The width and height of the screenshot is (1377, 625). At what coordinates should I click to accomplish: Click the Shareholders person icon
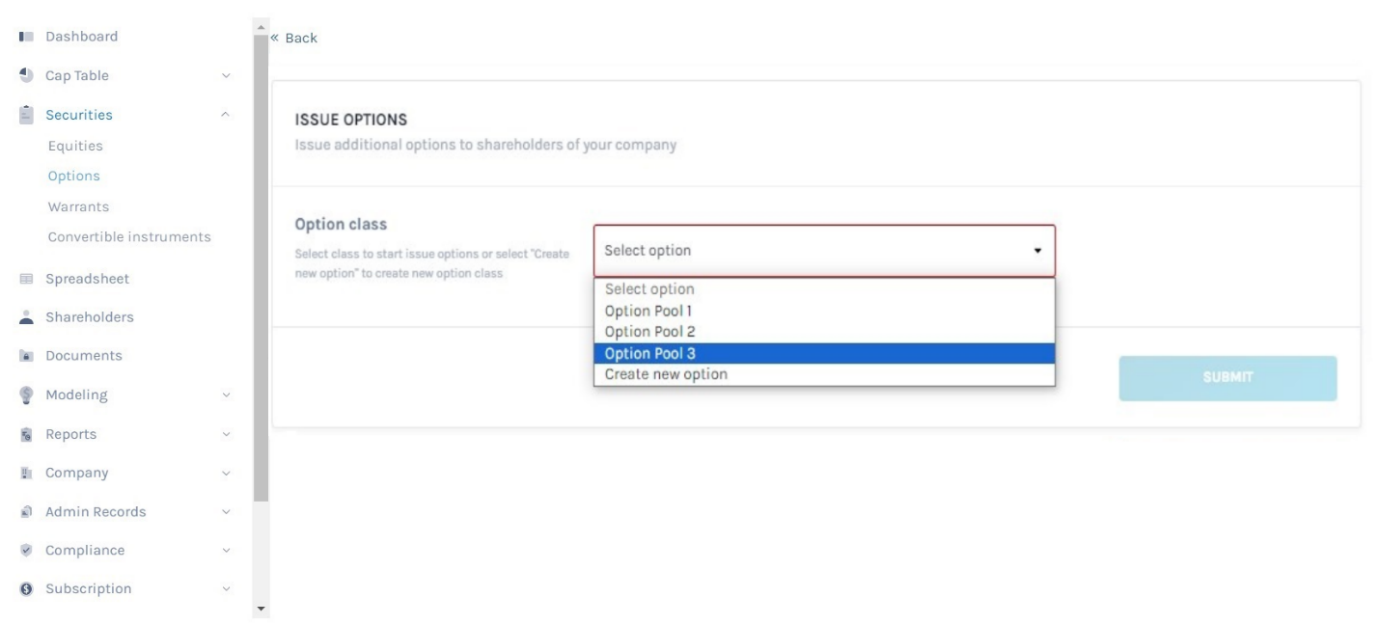(x=26, y=317)
